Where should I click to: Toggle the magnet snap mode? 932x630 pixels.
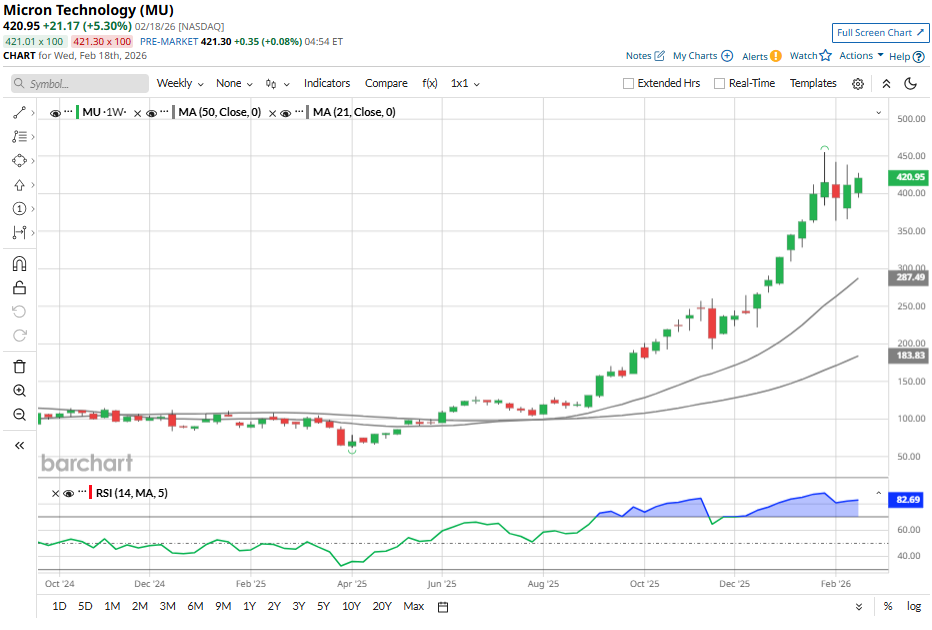[19, 264]
